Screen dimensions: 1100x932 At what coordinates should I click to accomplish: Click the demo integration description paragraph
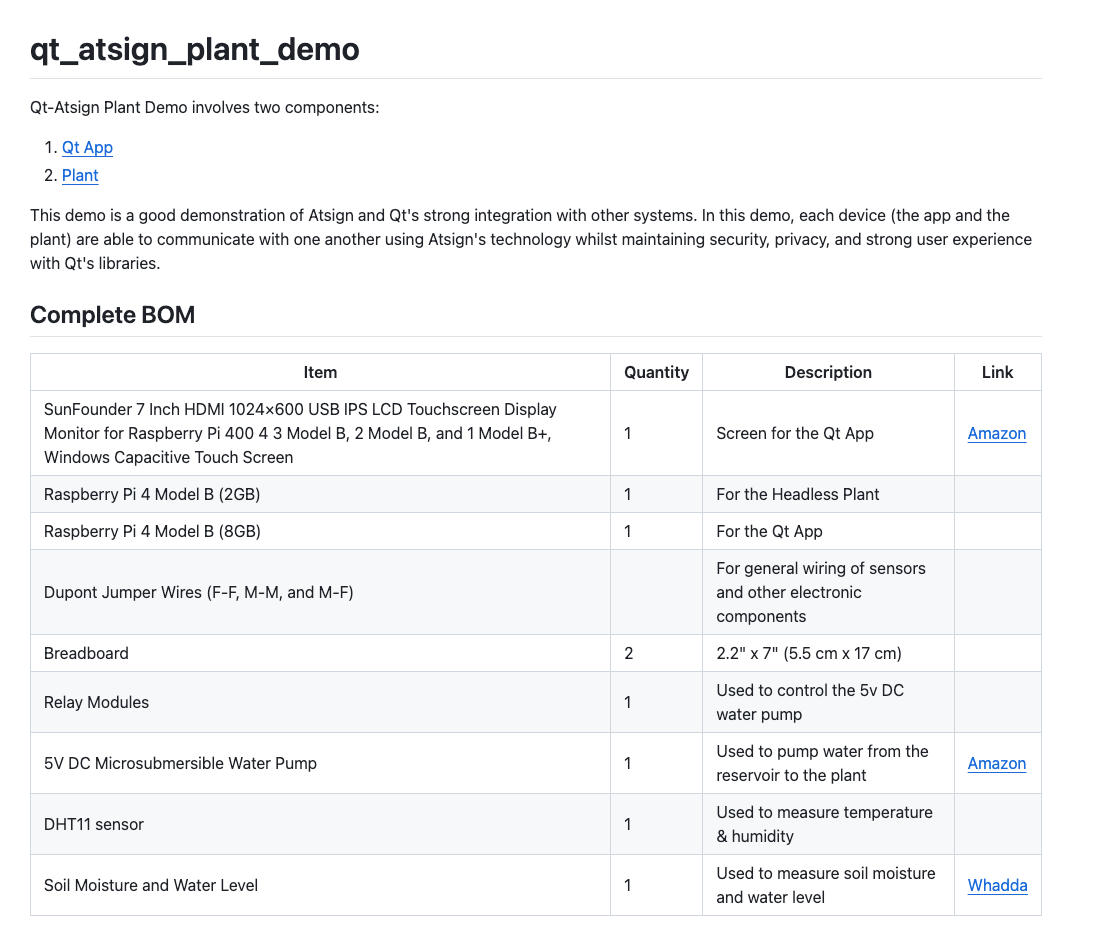pyautogui.click(x=531, y=239)
